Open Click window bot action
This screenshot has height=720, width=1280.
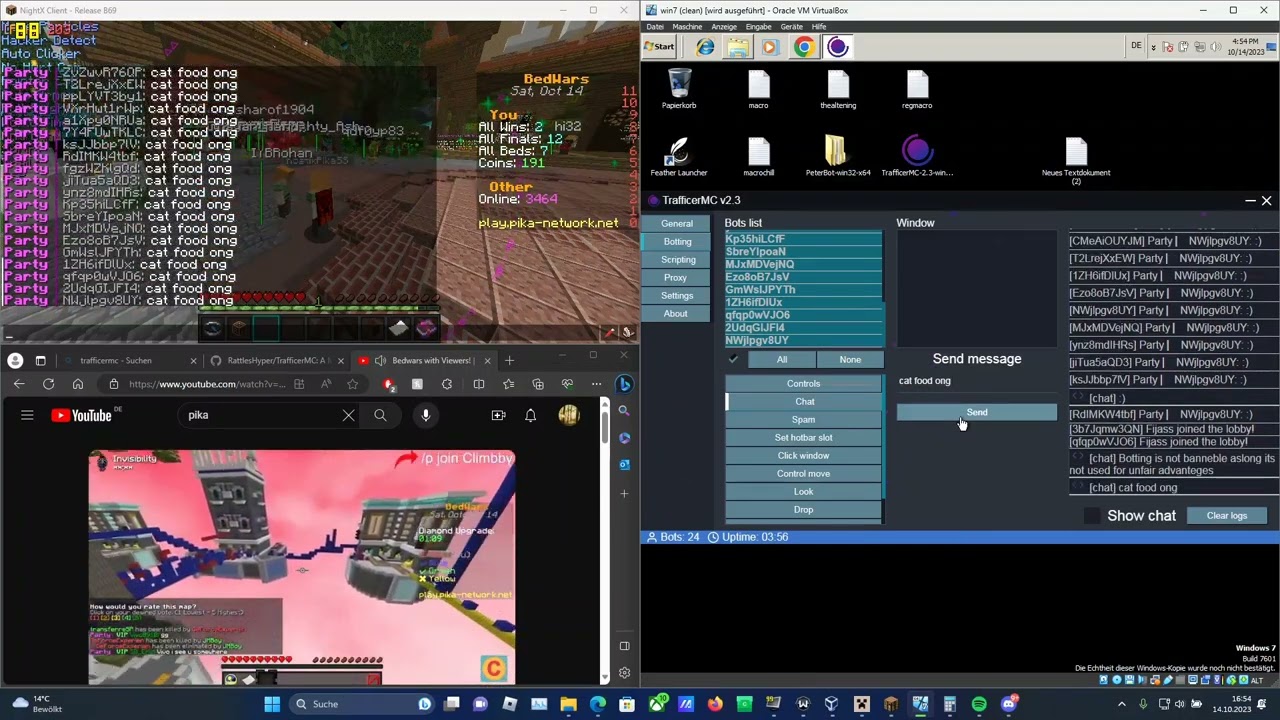(x=803, y=455)
